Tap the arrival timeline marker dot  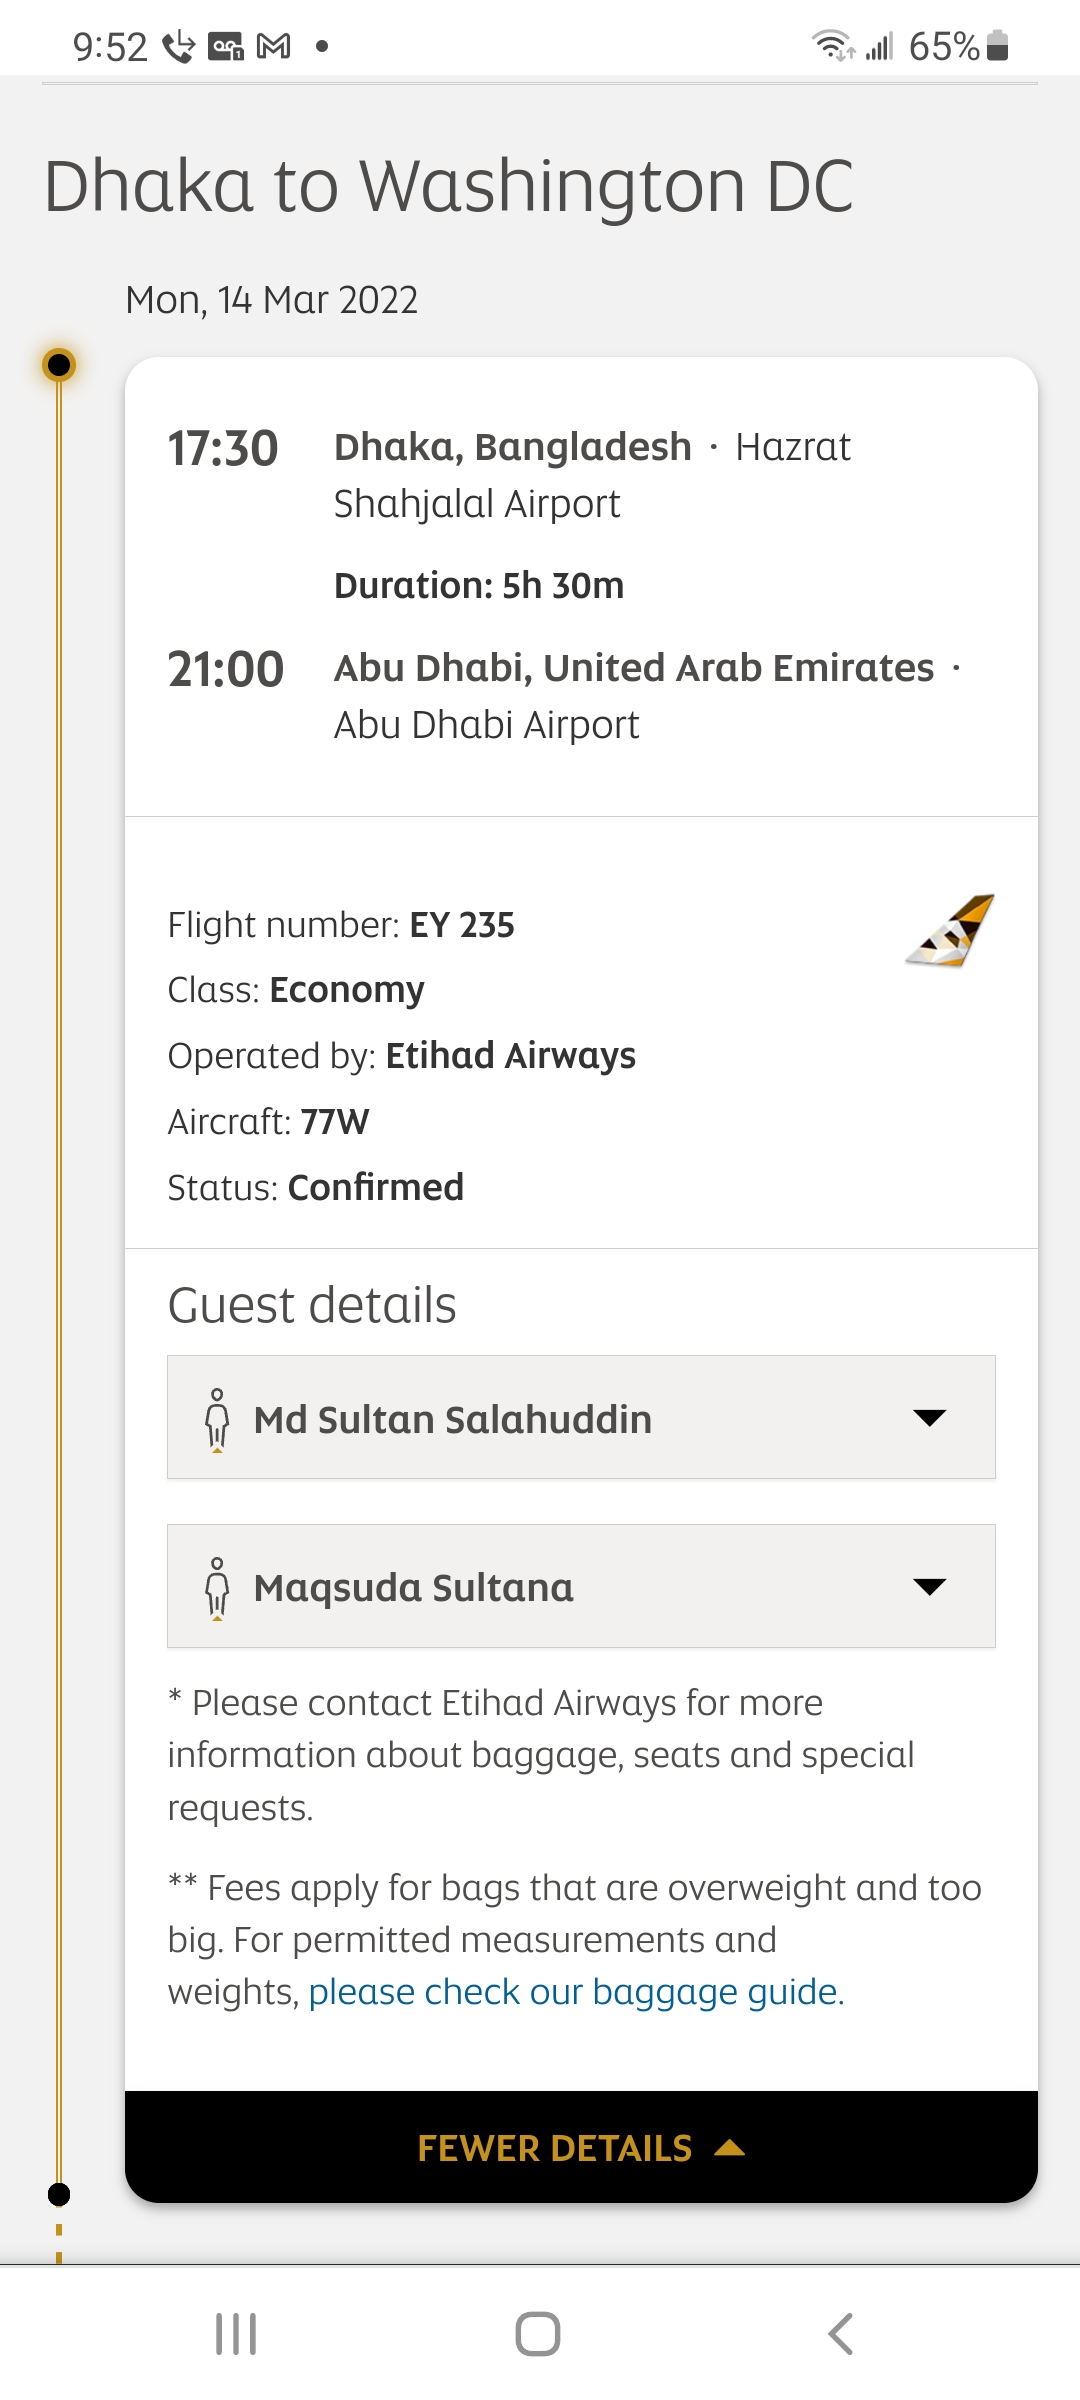pos(59,2195)
